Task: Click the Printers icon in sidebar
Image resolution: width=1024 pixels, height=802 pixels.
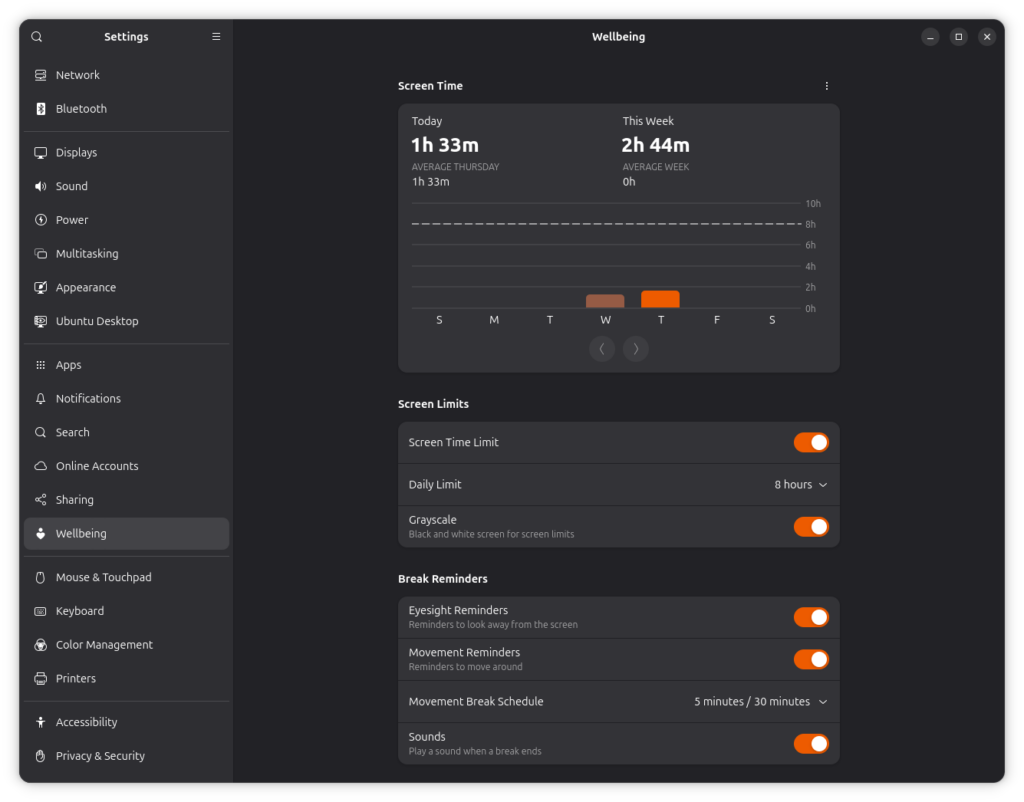Action: pyautogui.click(x=40, y=679)
